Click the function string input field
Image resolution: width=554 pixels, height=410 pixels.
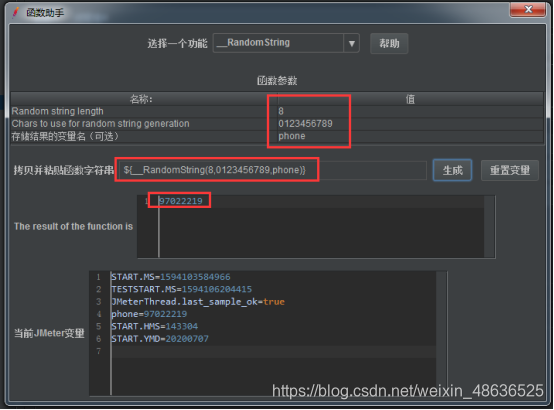point(272,170)
